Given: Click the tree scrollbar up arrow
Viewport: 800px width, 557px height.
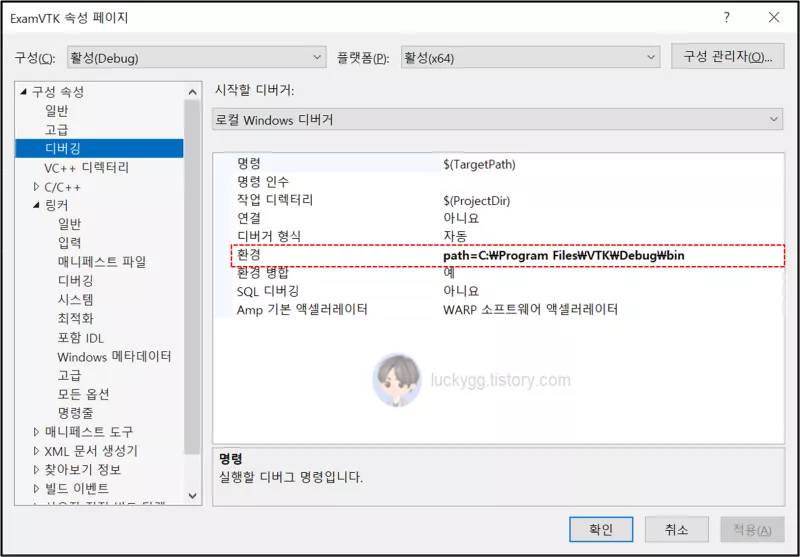Looking at the screenshot, I should tap(192, 92).
